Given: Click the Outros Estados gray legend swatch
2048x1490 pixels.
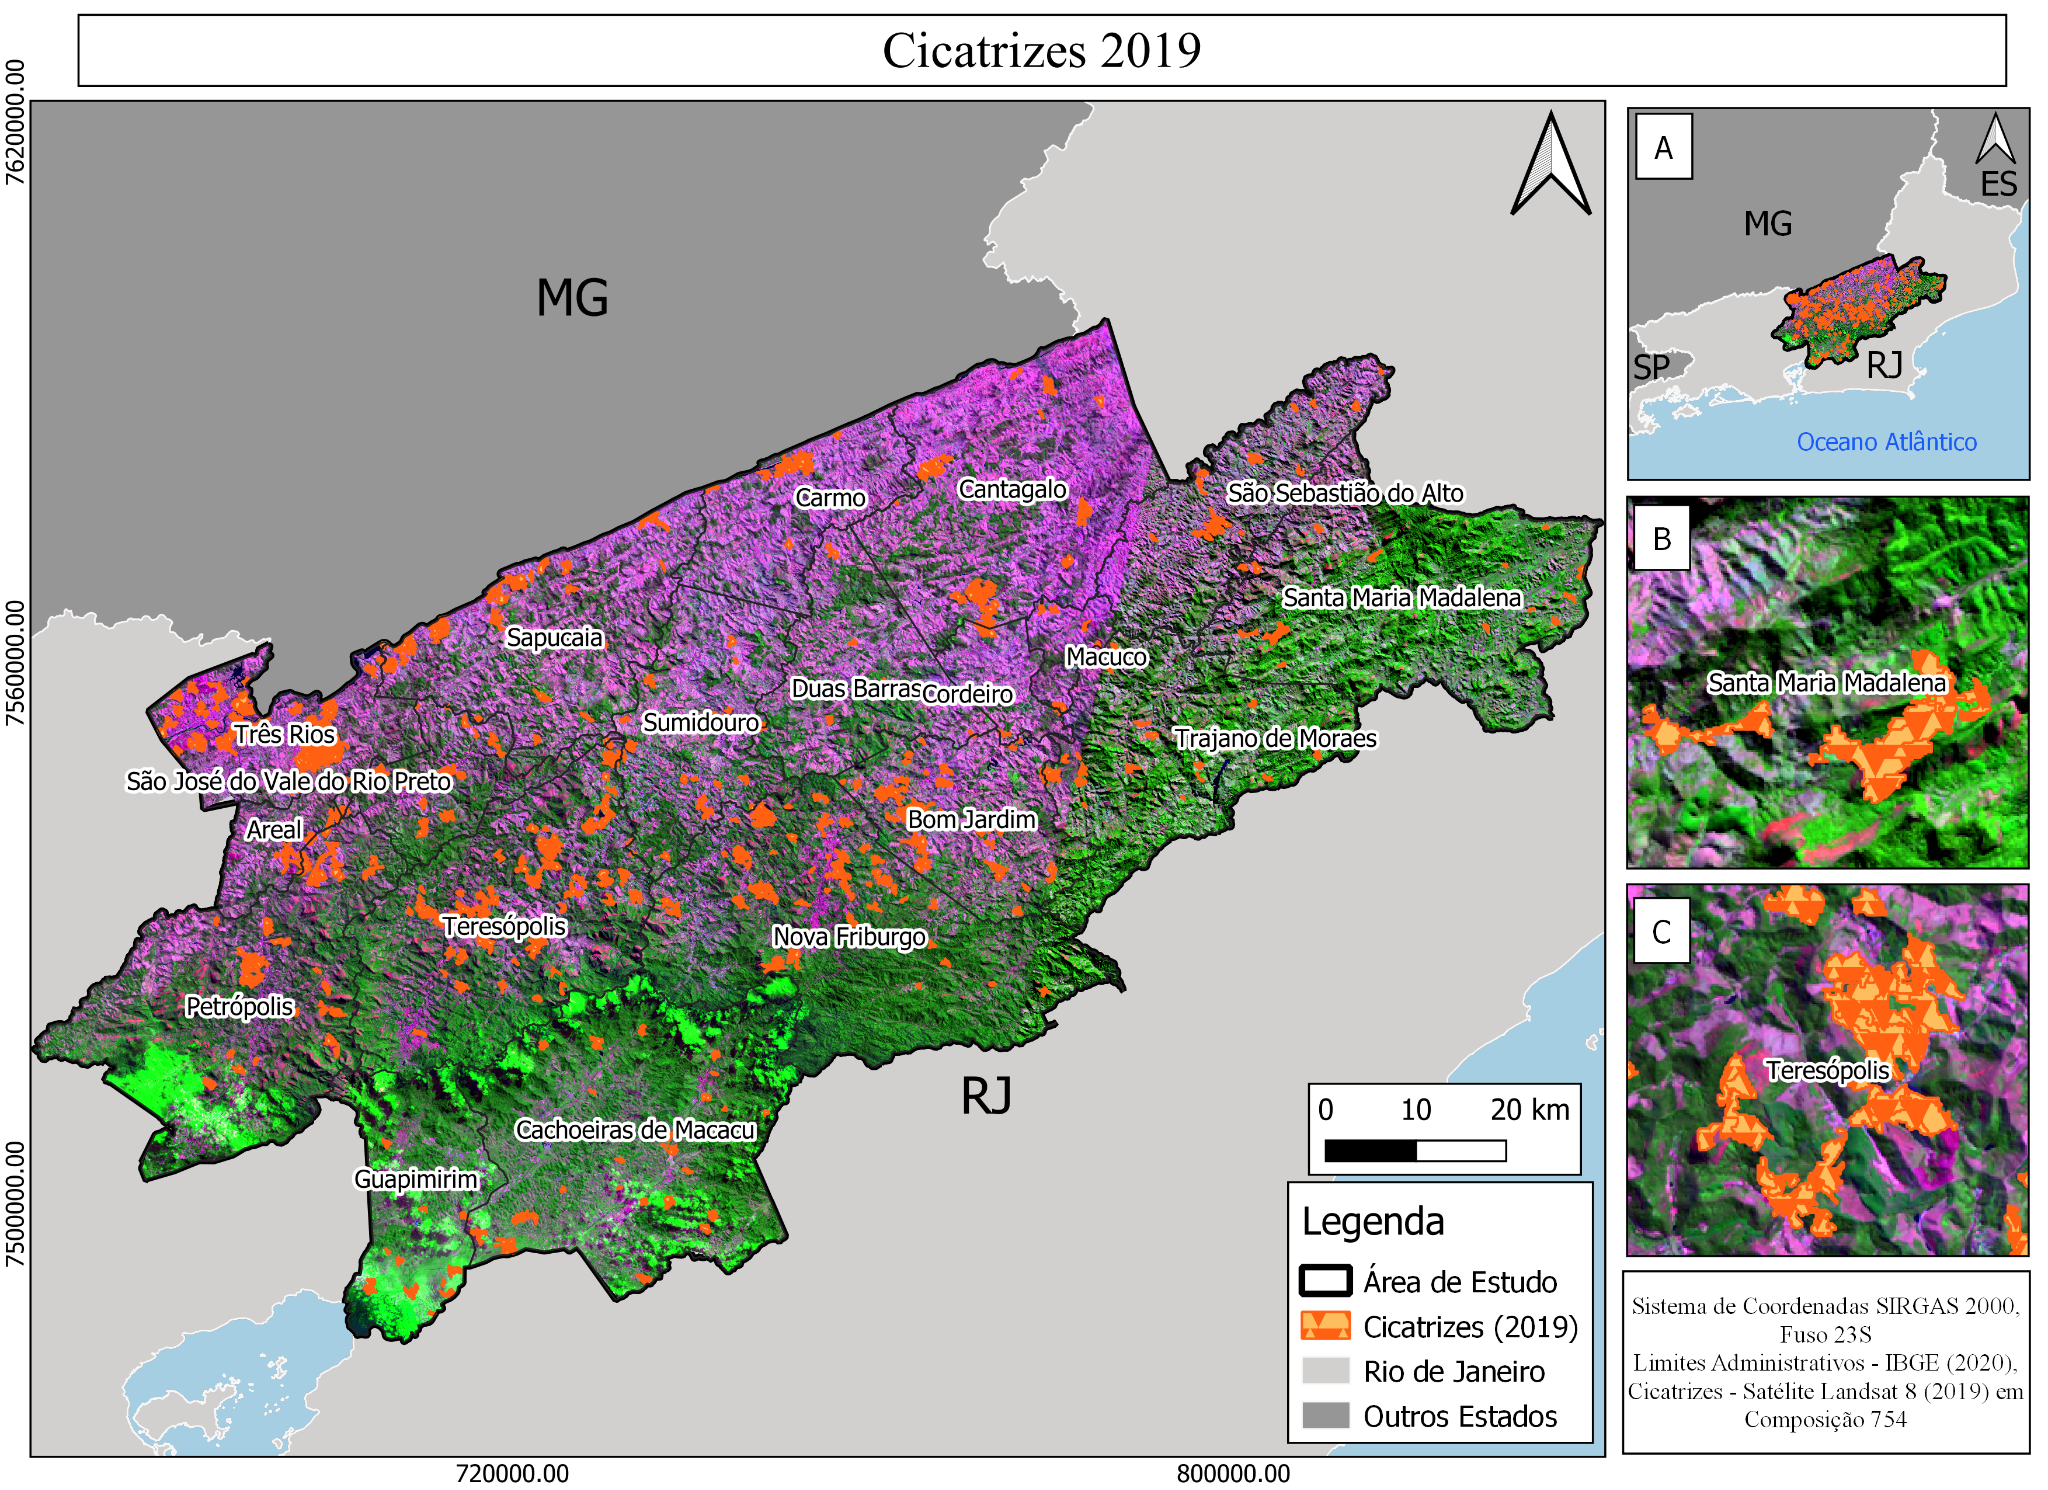Looking at the screenshot, I should point(1325,1416).
